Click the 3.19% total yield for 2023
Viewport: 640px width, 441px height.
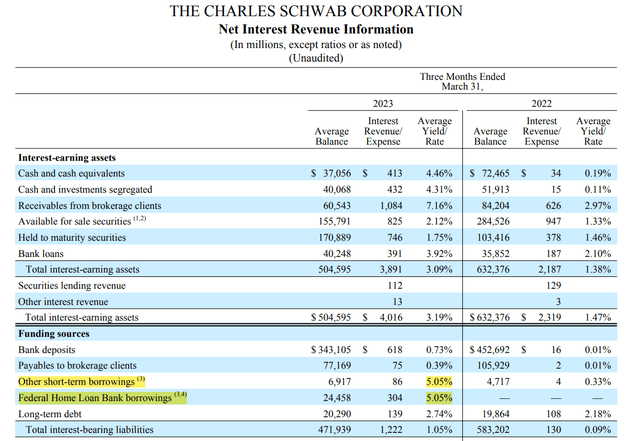click(439, 317)
